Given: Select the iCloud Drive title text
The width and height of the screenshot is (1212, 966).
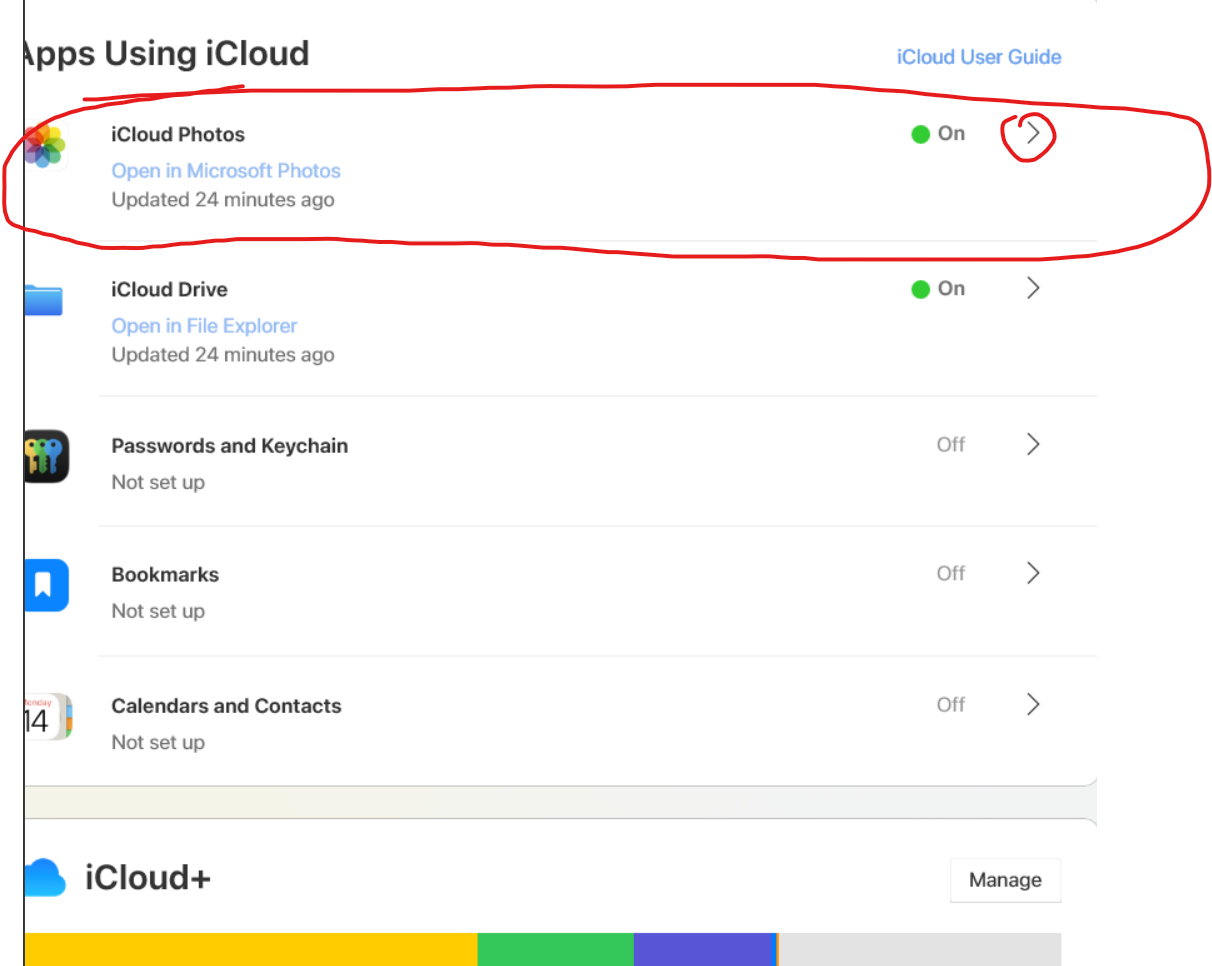Looking at the screenshot, I should pos(169,289).
